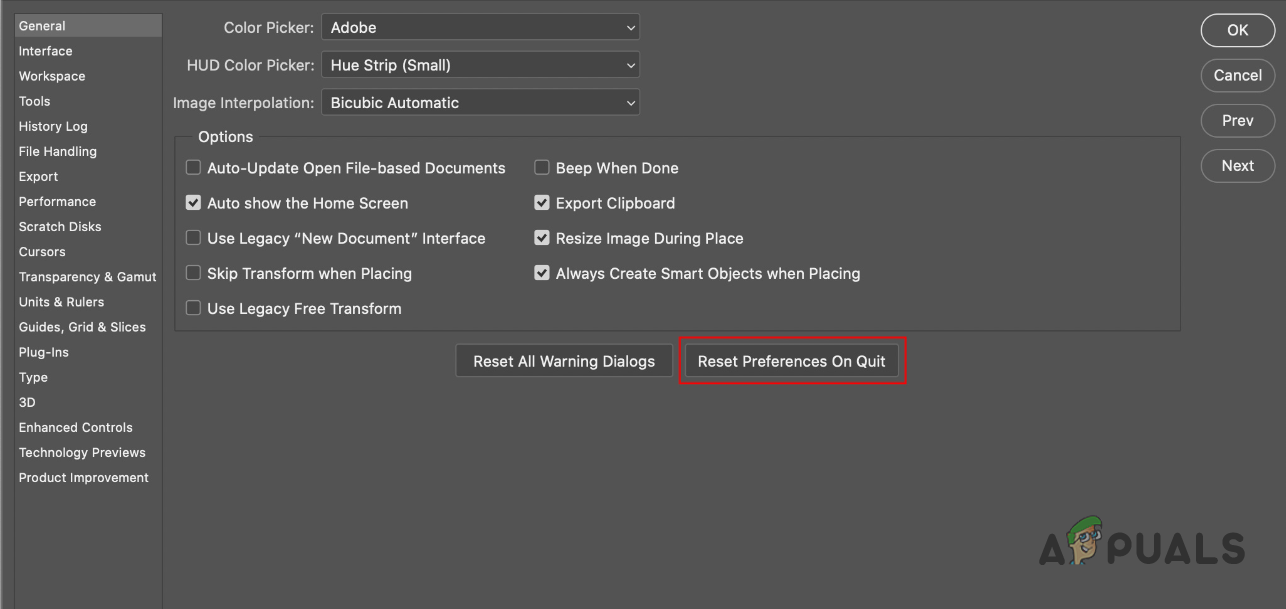Viewport: 1286px width, 609px height.
Task: Disable Always Create Smart Objects when Placing
Action: pos(542,273)
